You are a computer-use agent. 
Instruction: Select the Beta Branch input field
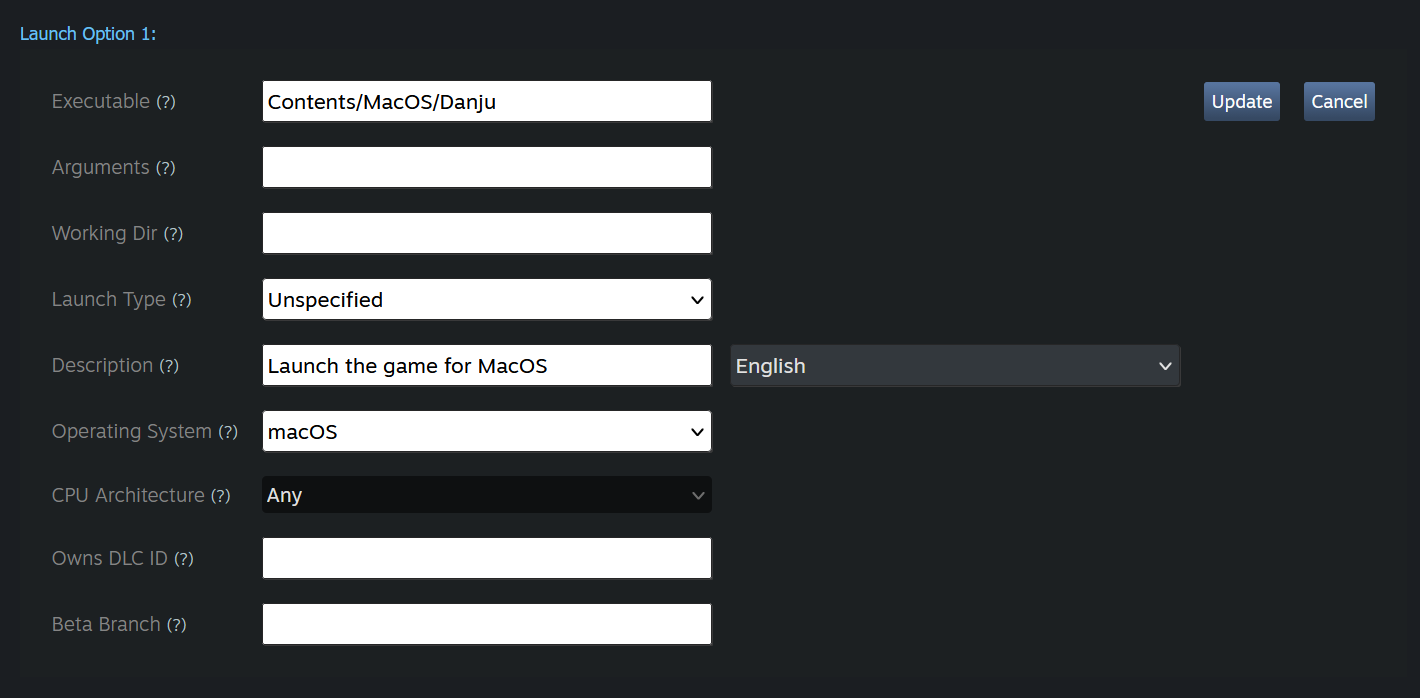[x=486, y=624]
